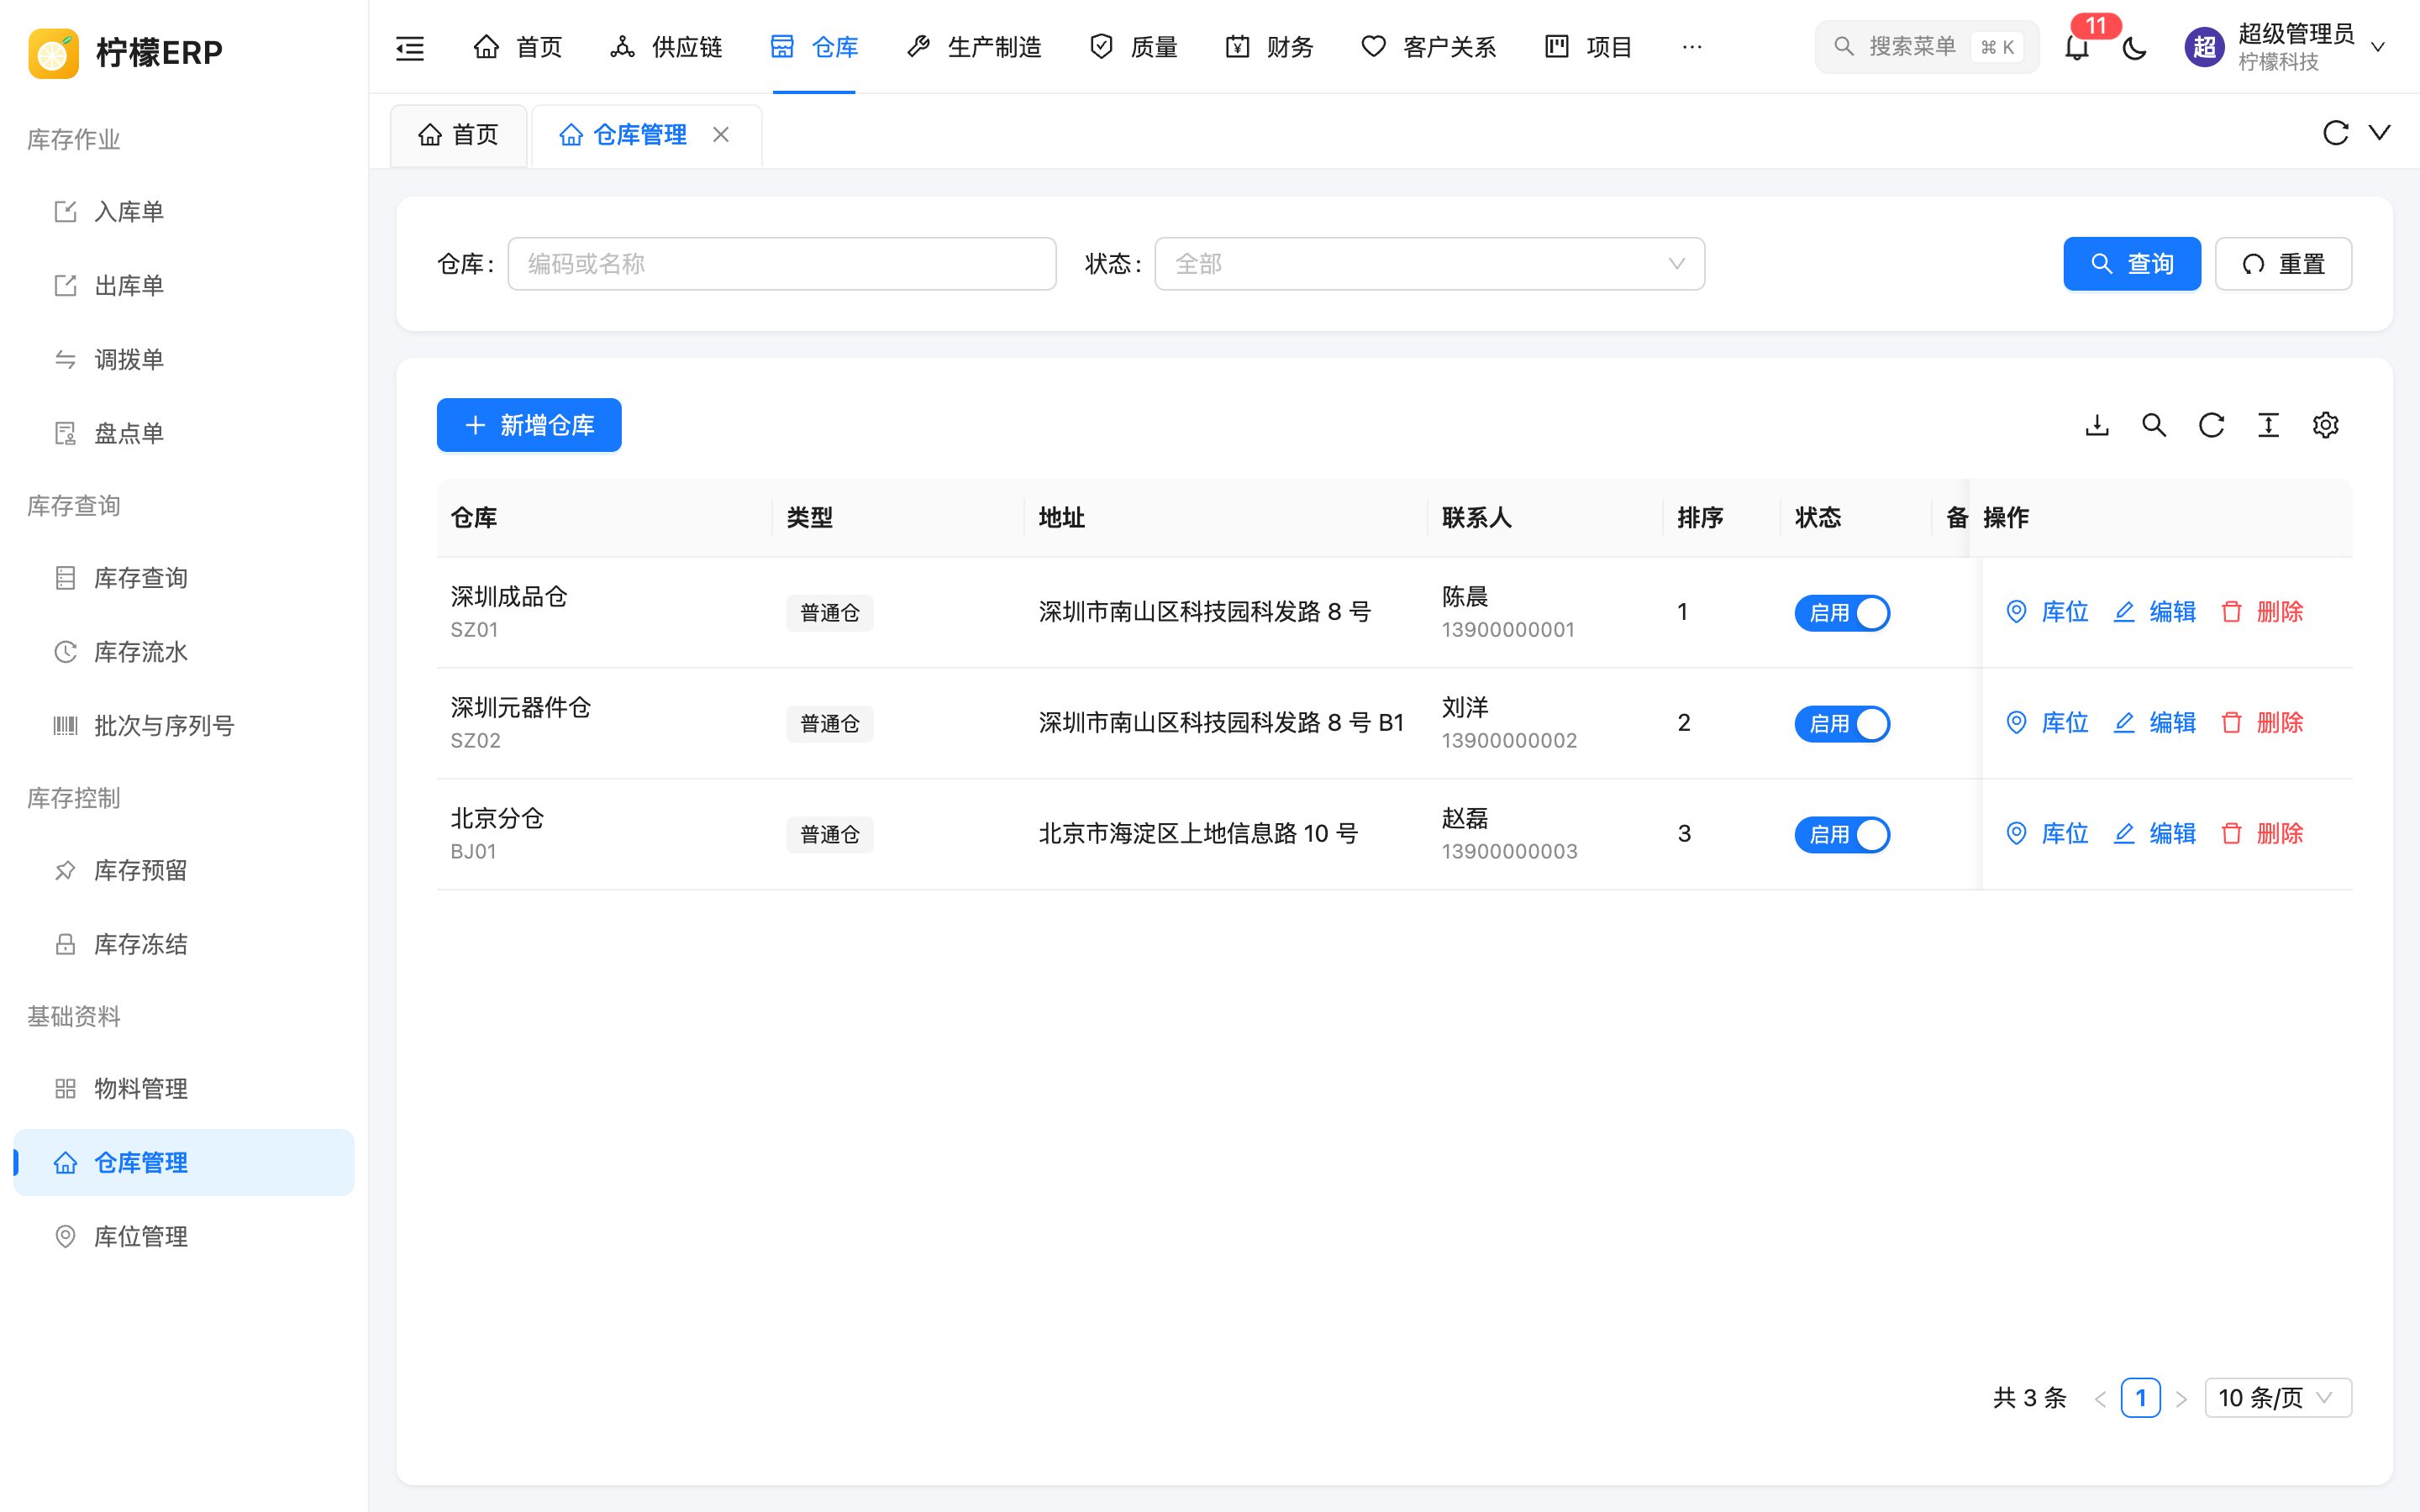Open the 项目 top menu
Screen dimensions: 2420x1512
click(1588, 47)
